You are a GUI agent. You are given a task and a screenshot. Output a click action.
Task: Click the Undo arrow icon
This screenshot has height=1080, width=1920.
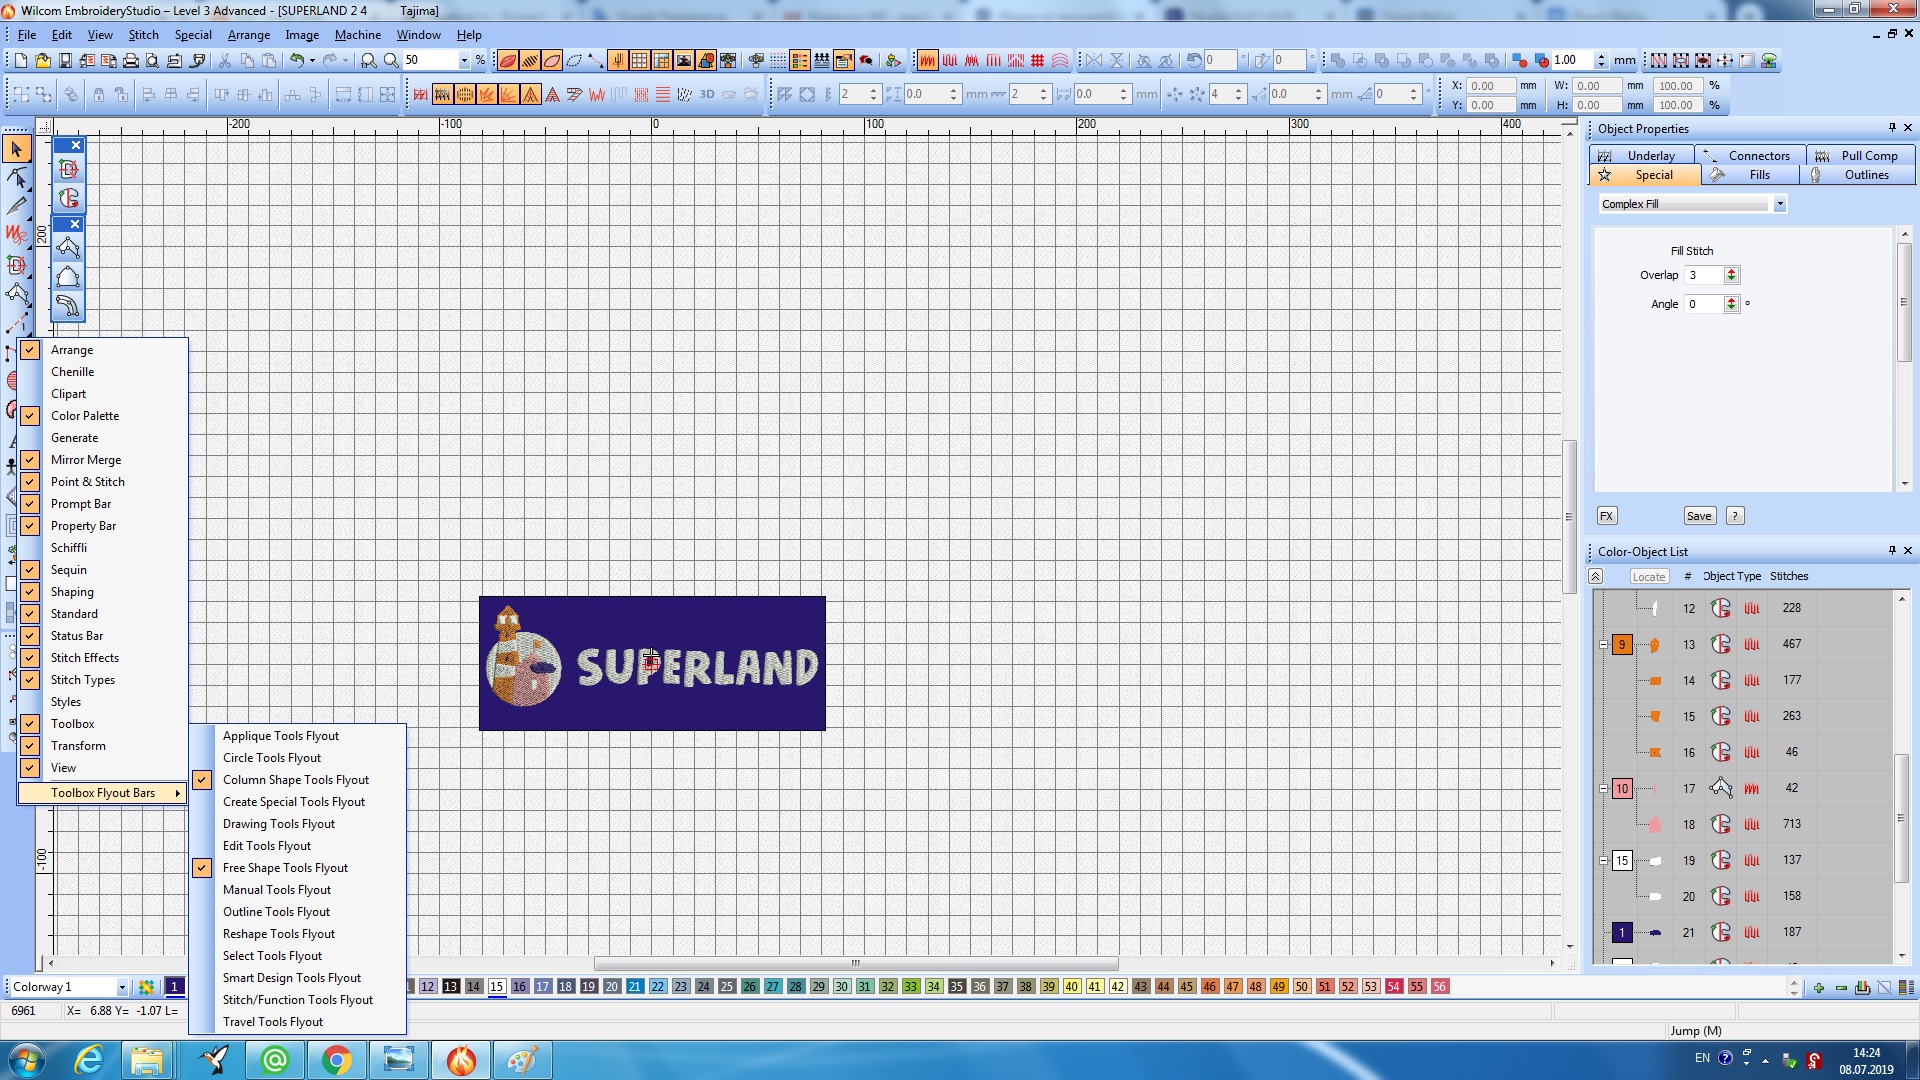[296, 61]
